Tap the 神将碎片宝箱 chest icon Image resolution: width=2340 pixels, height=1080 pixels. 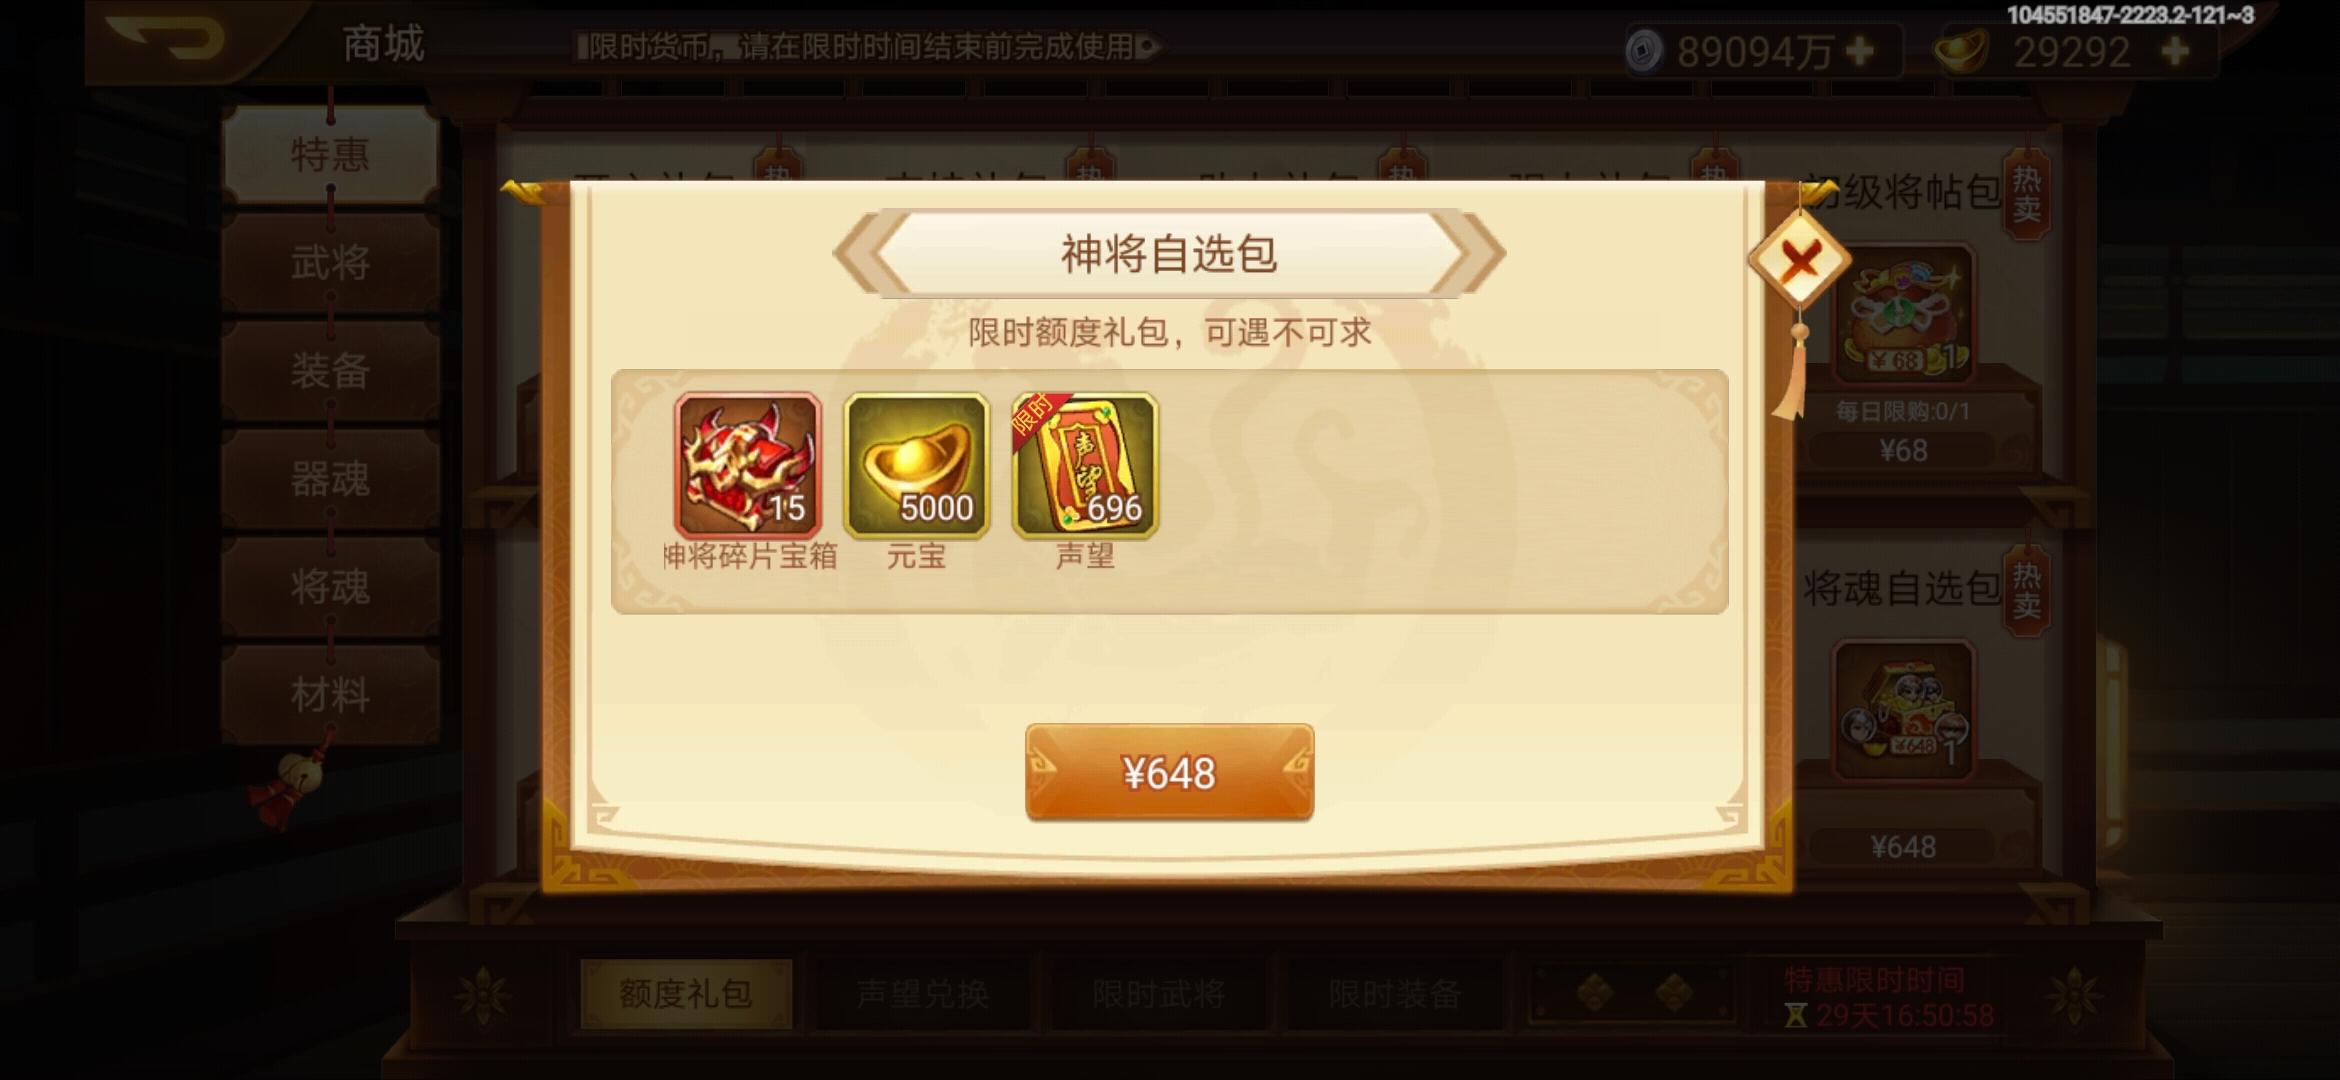pos(748,465)
